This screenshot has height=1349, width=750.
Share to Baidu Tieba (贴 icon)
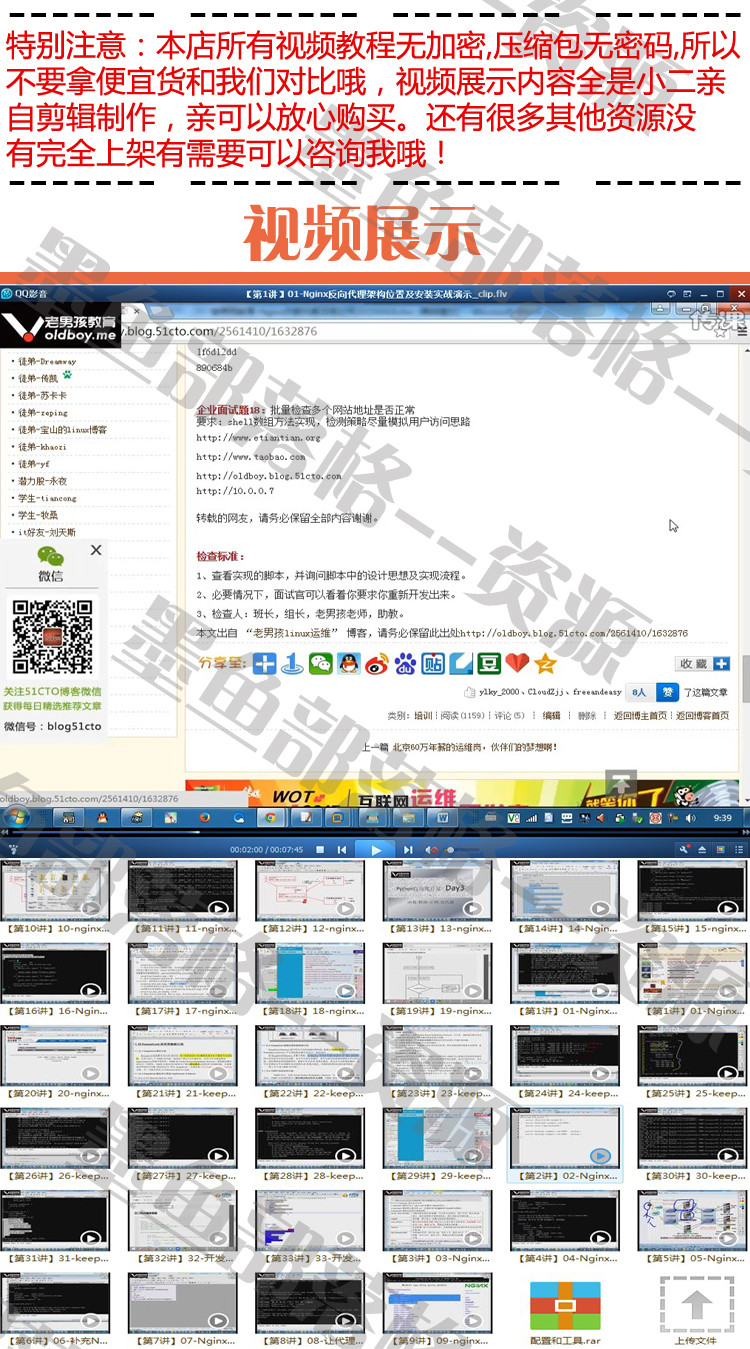[433, 663]
